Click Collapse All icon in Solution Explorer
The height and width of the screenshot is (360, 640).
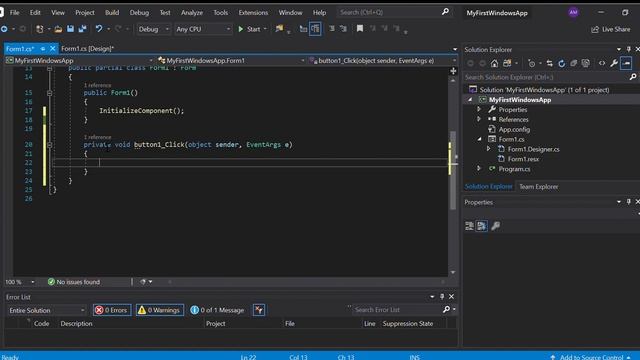coord(573,63)
